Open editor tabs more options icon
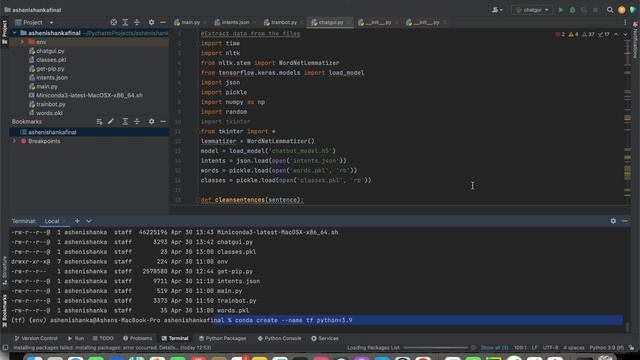The width and height of the screenshot is (640, 360). [625, 22]
